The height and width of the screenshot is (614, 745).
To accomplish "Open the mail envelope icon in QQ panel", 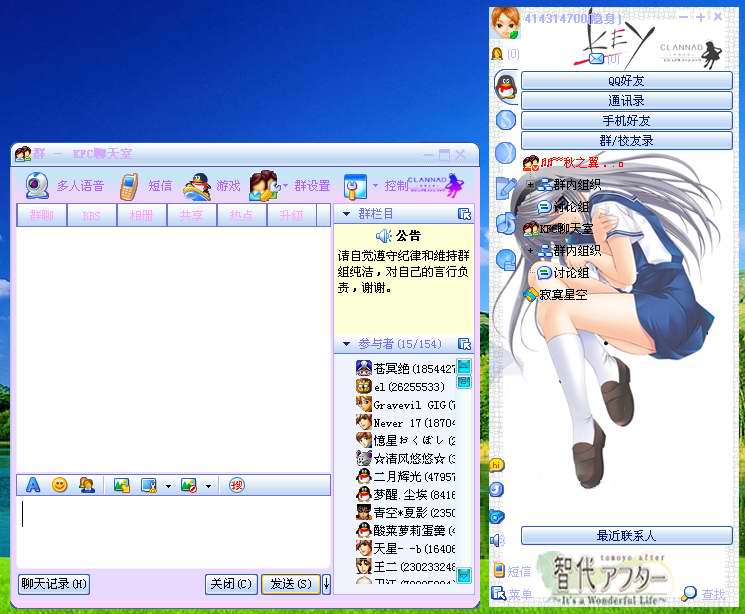I will coord(596,59).
